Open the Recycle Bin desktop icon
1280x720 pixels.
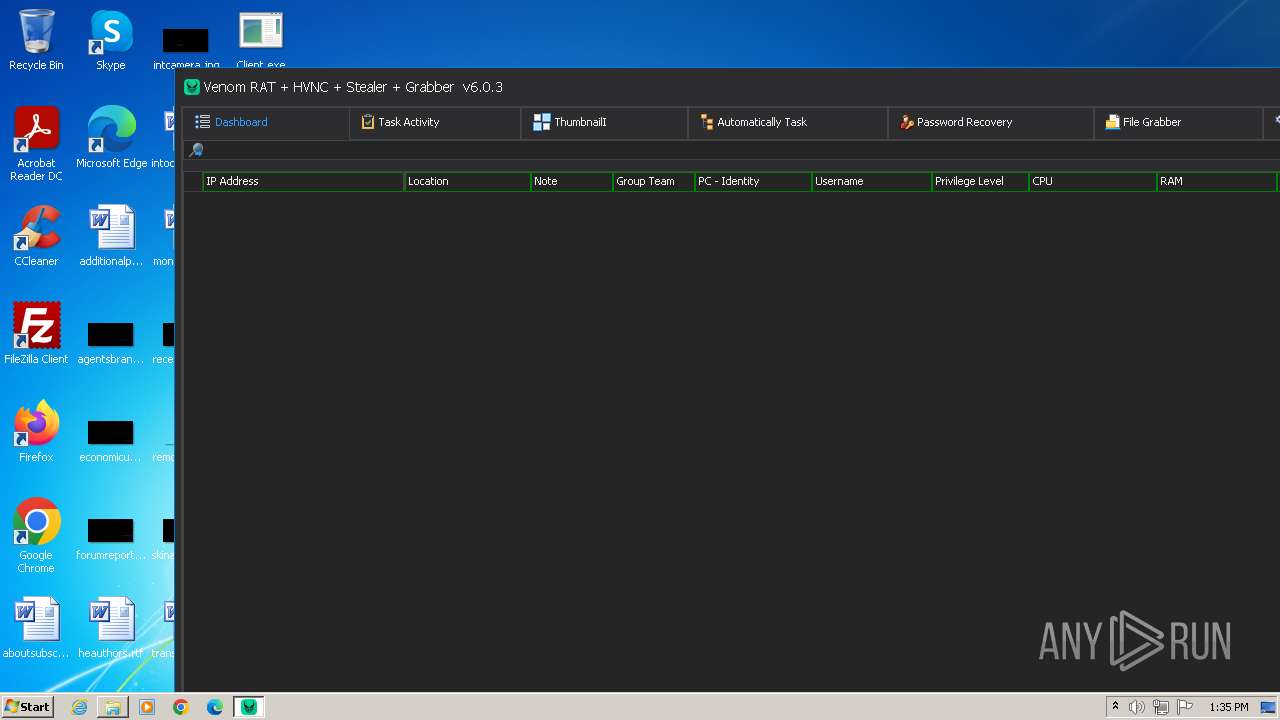[36, 40]
